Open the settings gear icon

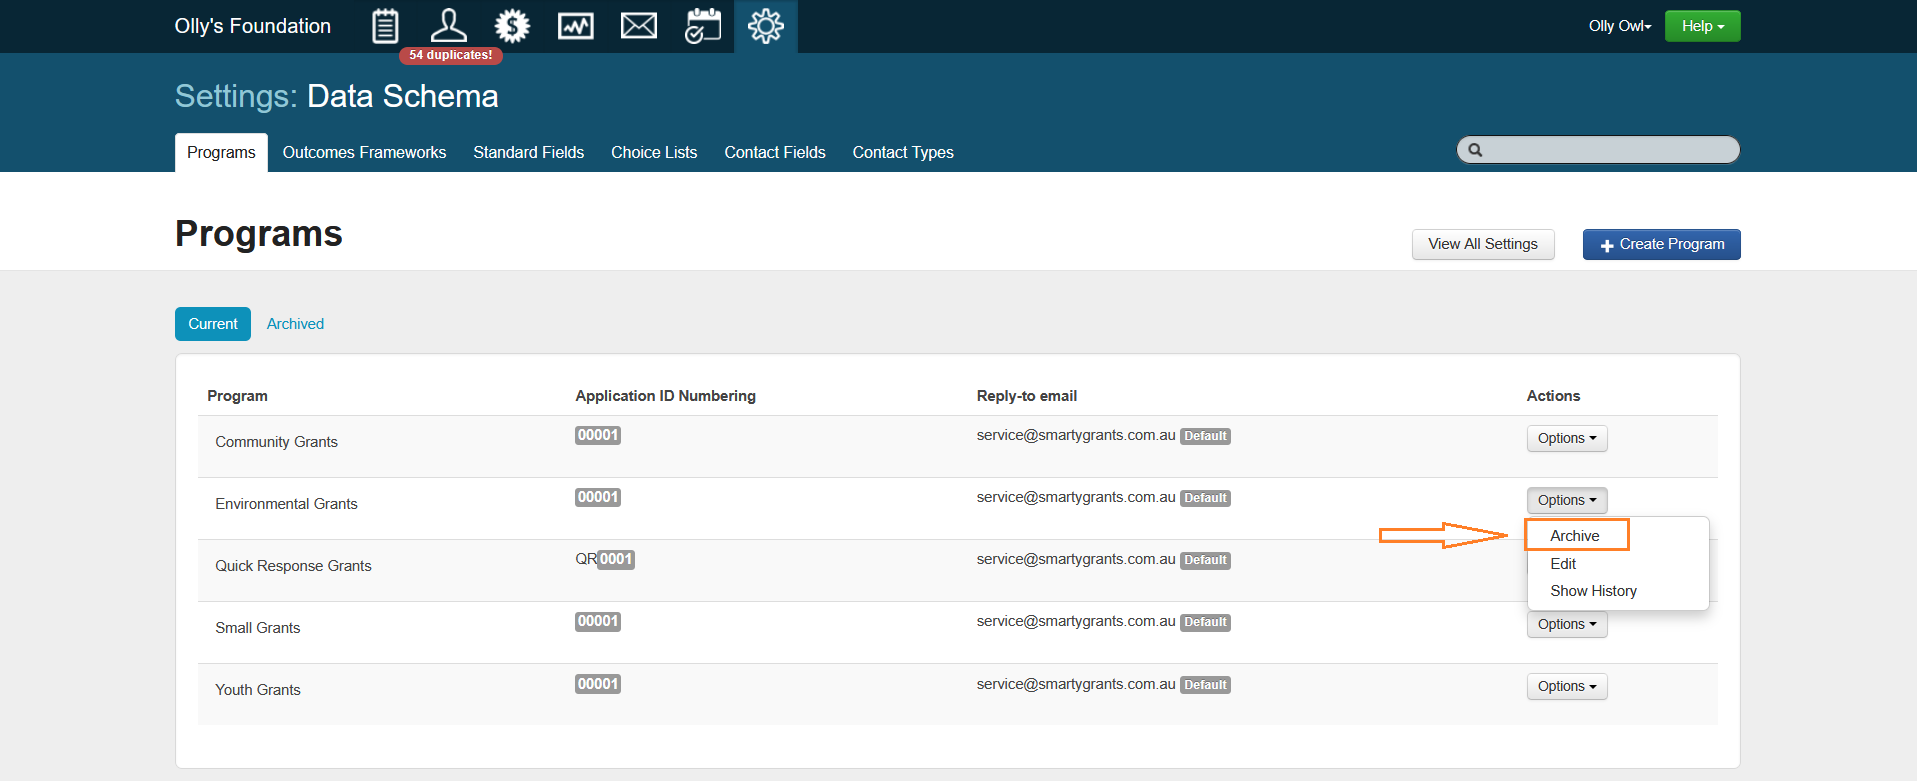coord(765,26)
